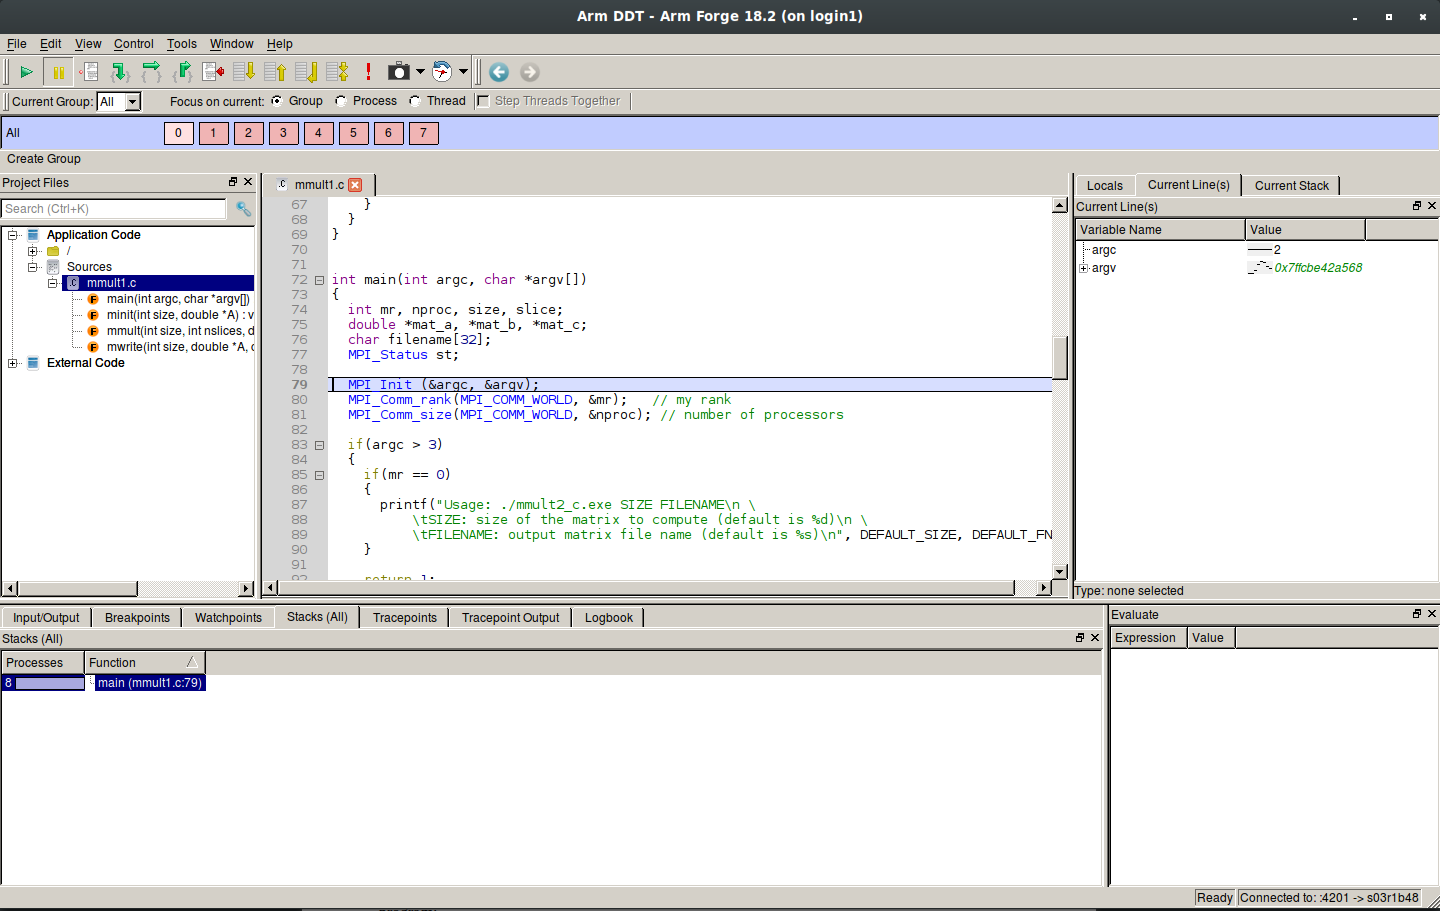Image resolution: width=1440 pixels, height=911 pixels.
Task: Click the Project Files search field
Action: pos(114,208)
